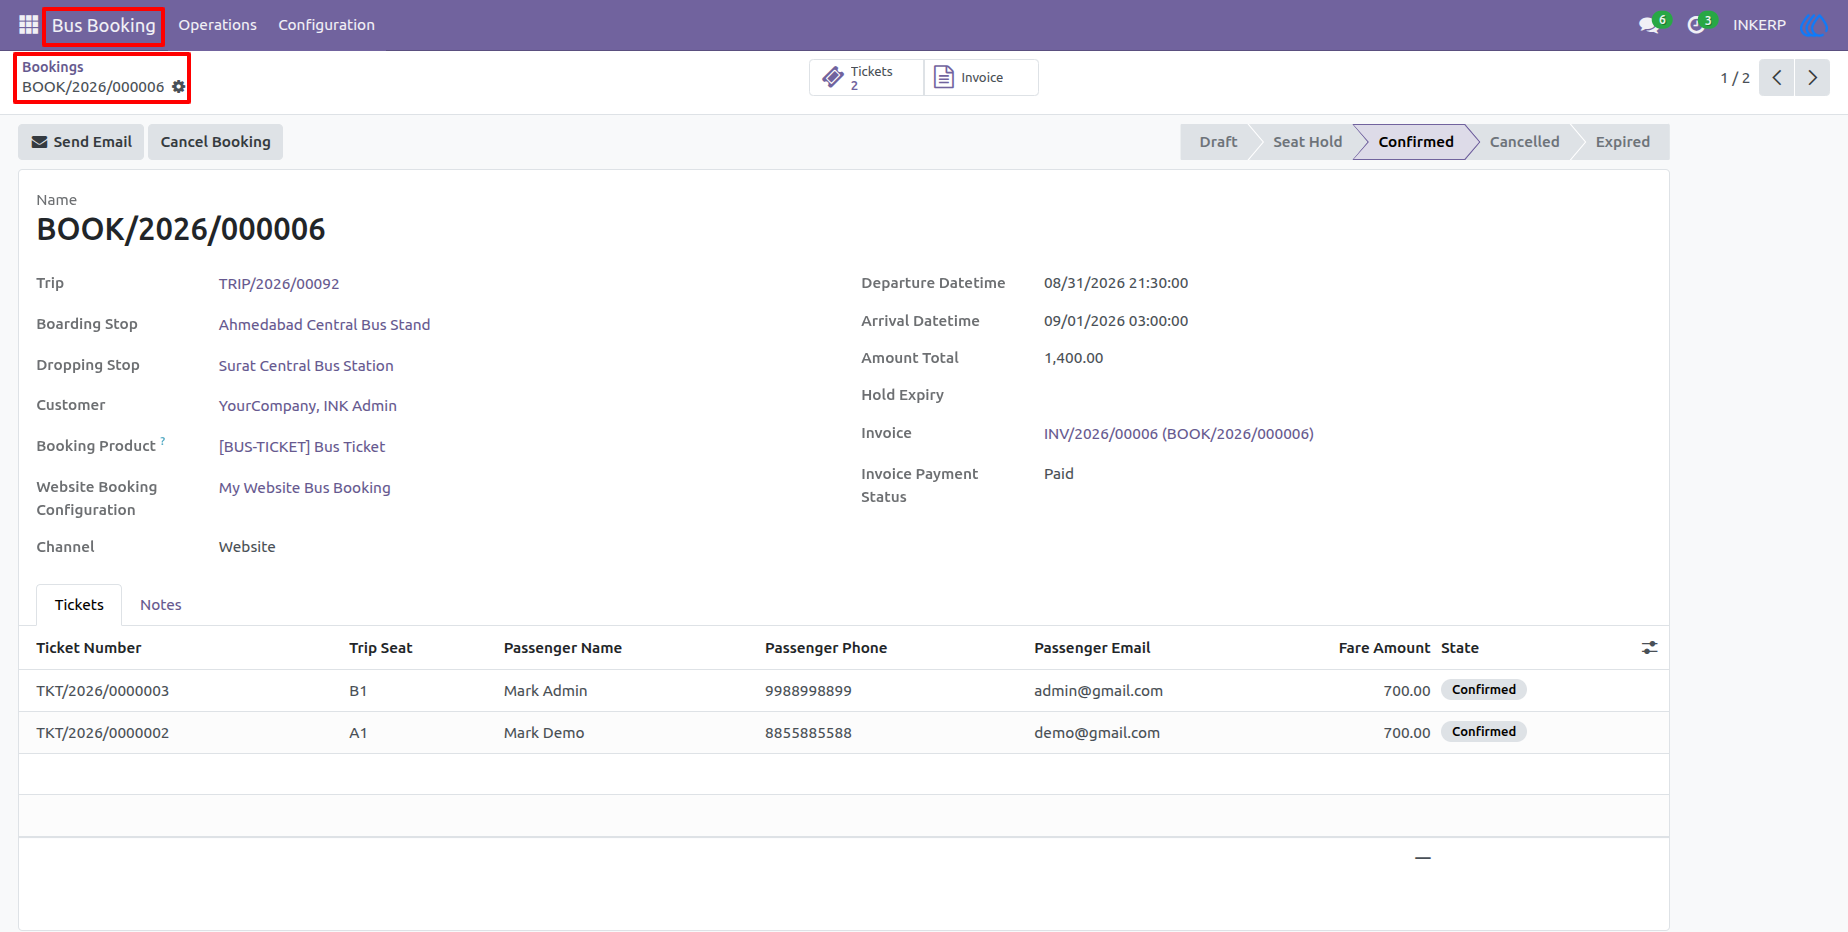1848x932 pixels.
Task: Go to previous booking record arrow
Action: [1777, 78]
